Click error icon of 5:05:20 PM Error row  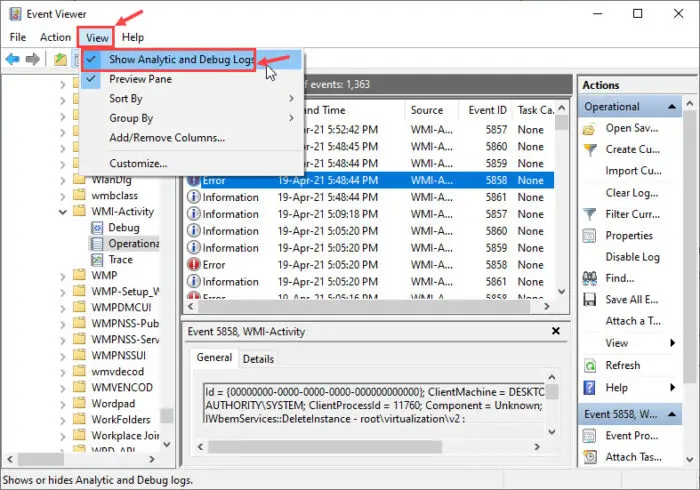coord(193,265)
